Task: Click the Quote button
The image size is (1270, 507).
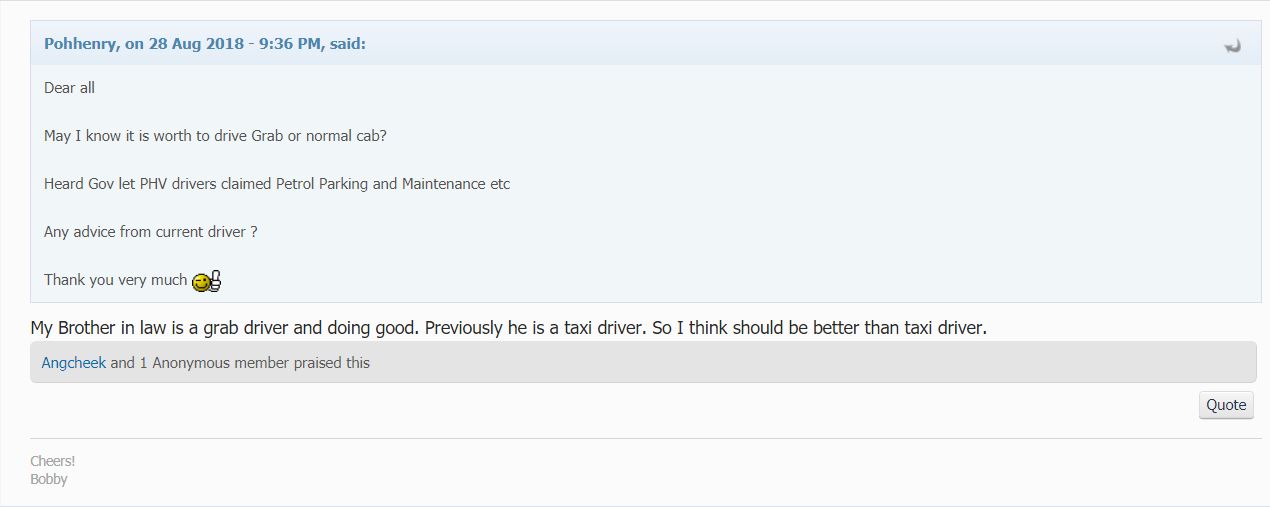Action: coord(1226,404)
